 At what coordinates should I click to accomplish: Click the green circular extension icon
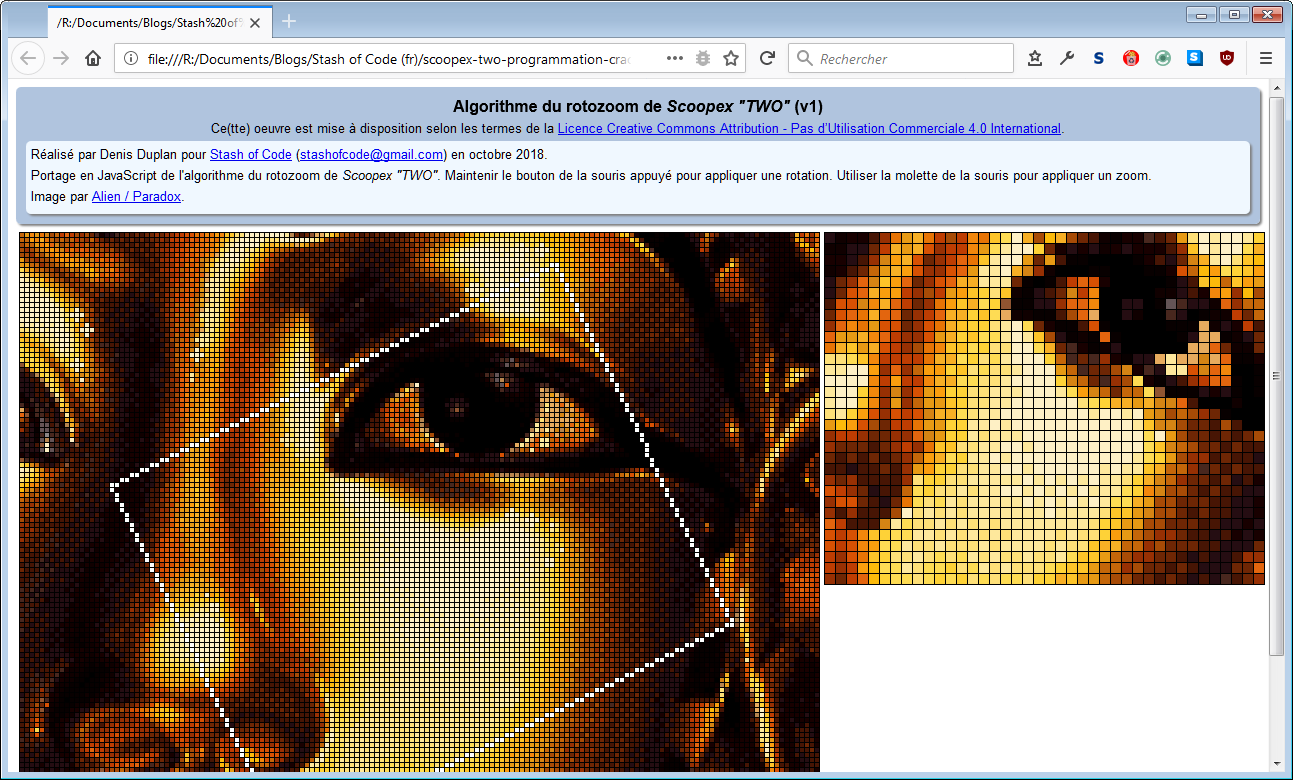(x=1163, y=58)
